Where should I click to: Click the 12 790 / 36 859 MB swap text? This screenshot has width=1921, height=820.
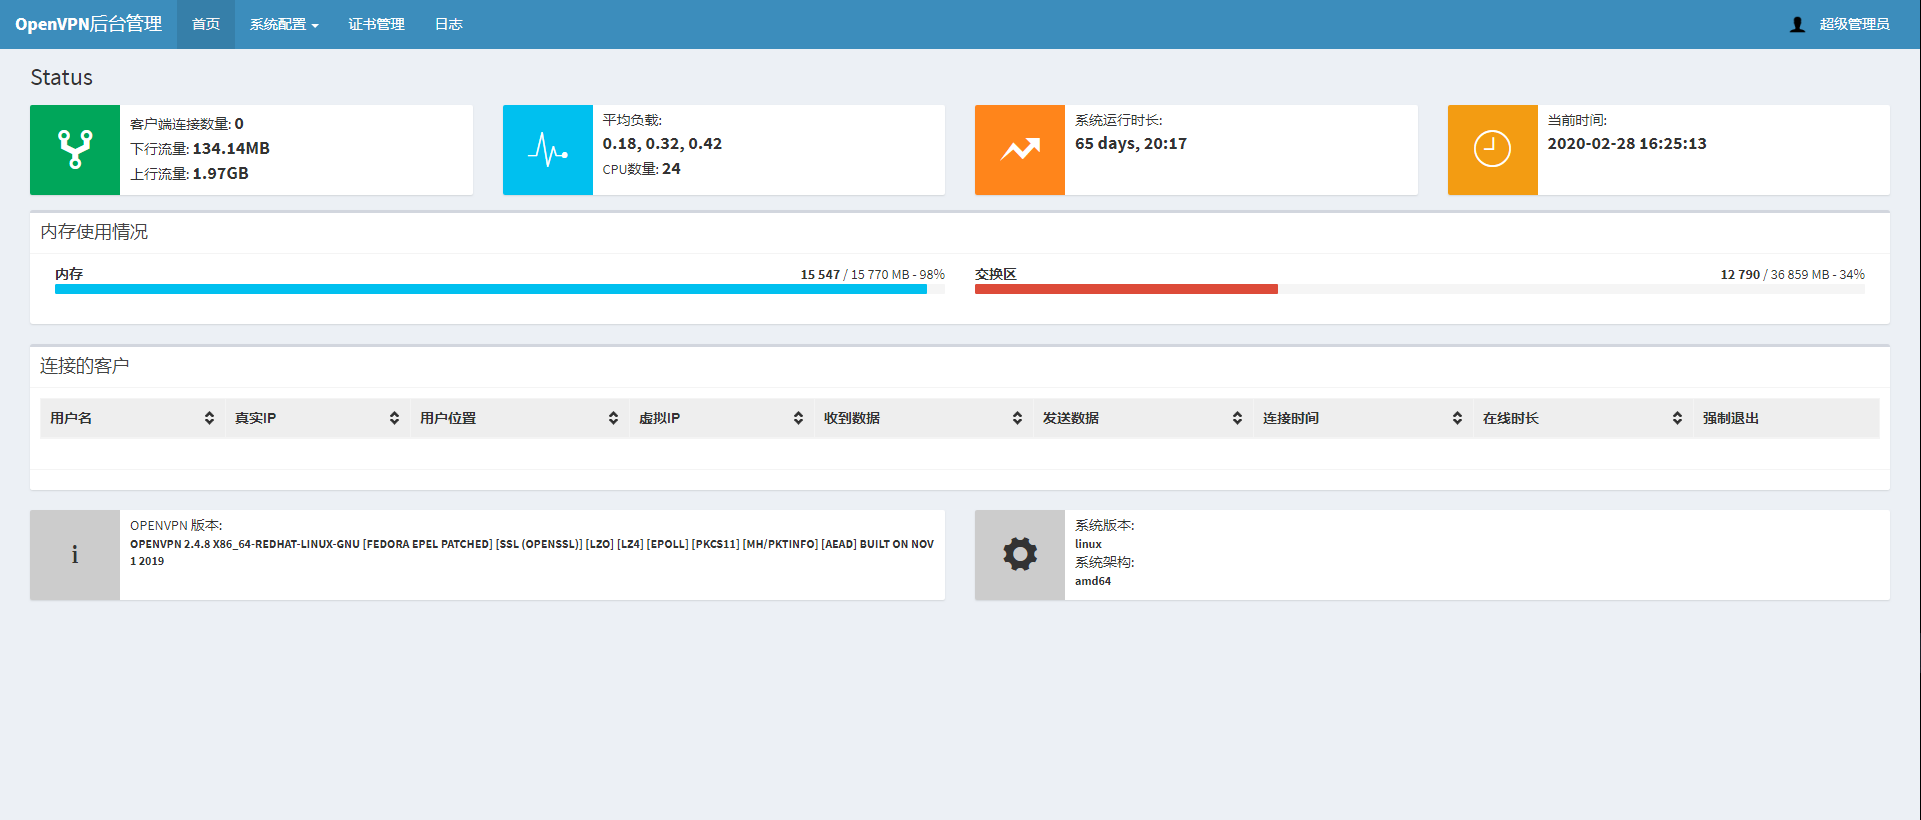pyautogui.click(x=1792, y=274)
